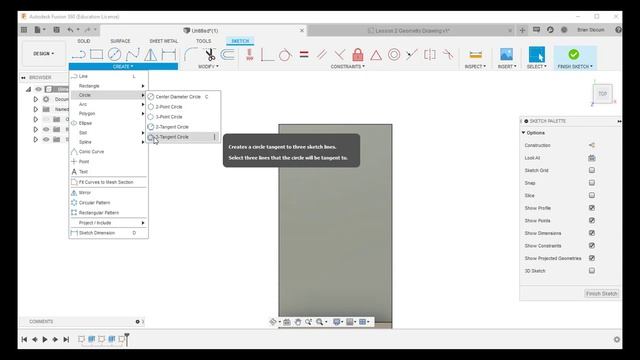Click the Undo arrow
Image resolution: width=640 pixels, height=360 pixels.
(x=71, y=29)
